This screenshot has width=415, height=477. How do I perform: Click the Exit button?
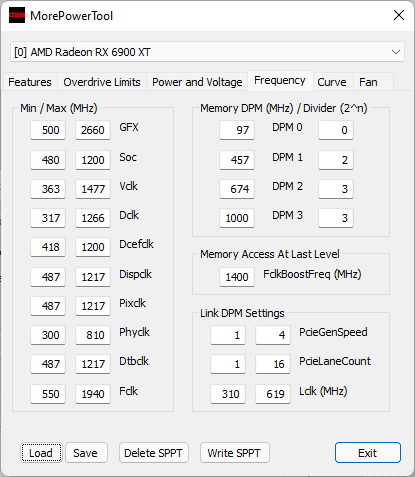point(368,453)
